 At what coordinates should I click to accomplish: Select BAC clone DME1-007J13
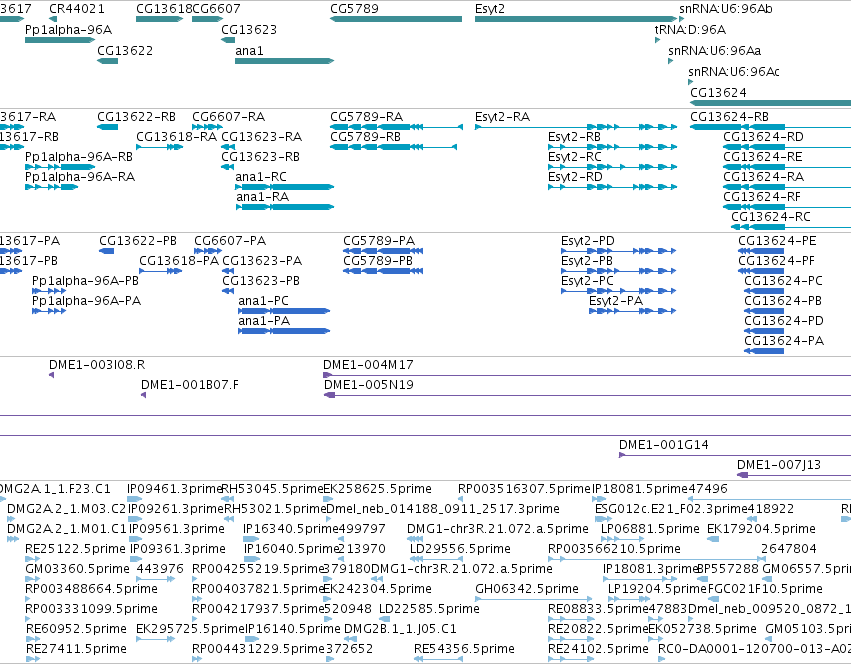coord(779,465)
